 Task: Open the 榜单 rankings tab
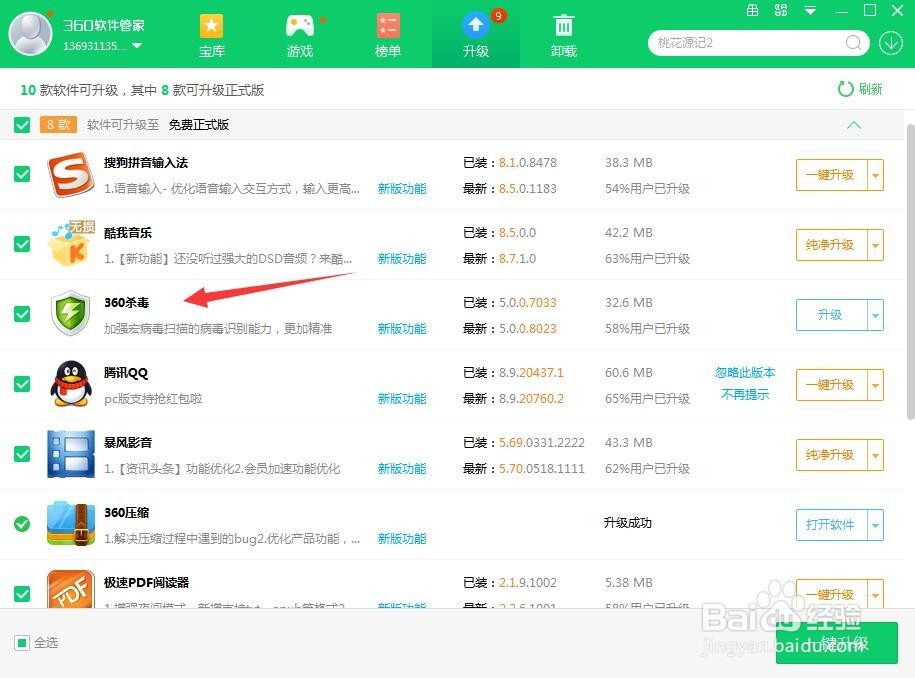pyautogui.click(x=388, y=36)
